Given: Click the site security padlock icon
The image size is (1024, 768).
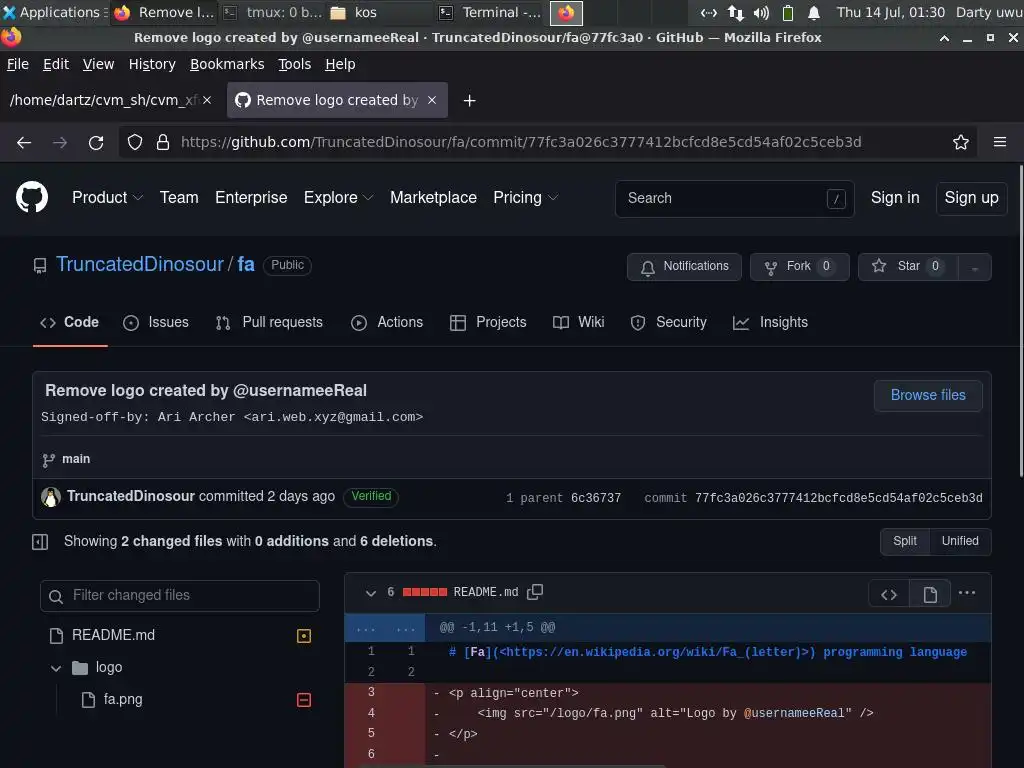Looking at the screenshot, I should coord(163,142).
